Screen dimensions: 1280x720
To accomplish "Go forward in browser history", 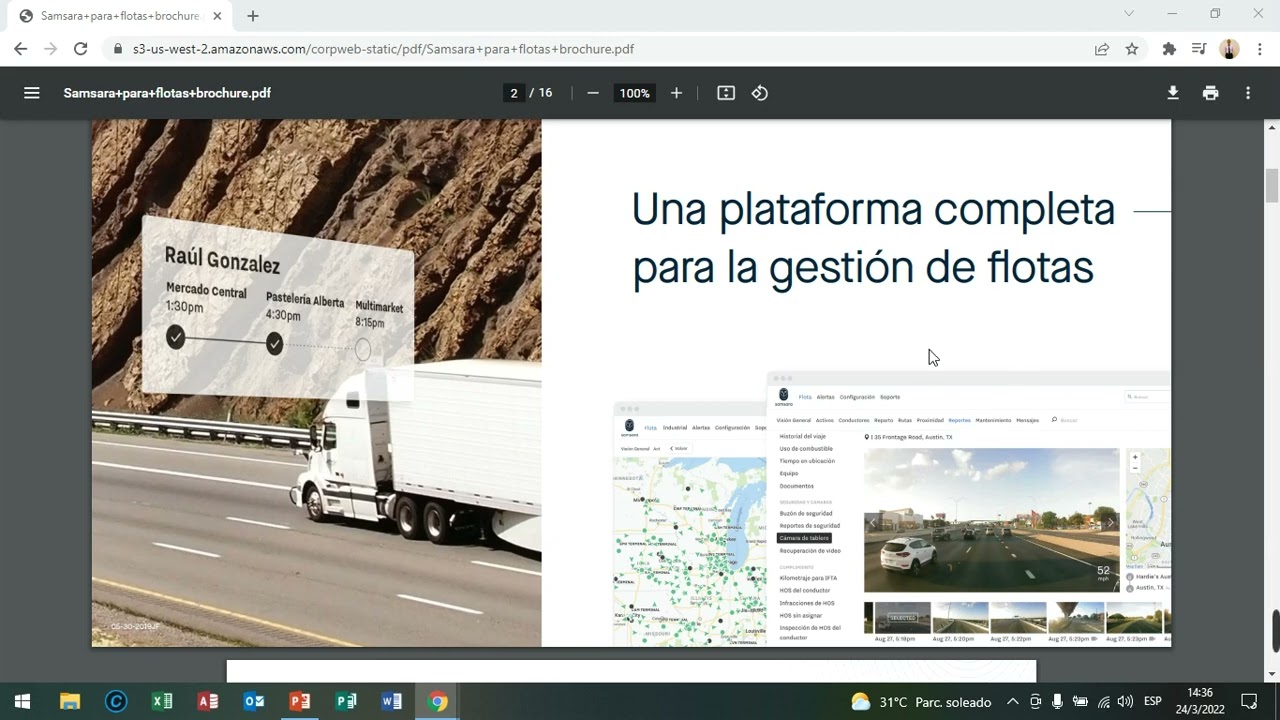I will click(x=51, y=49).
